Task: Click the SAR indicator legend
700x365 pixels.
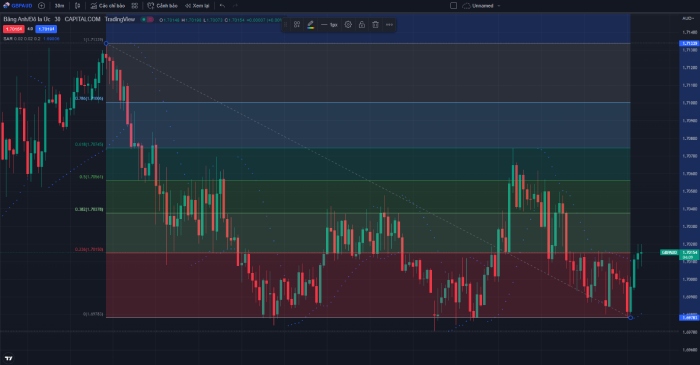Action: click(31, 39)
